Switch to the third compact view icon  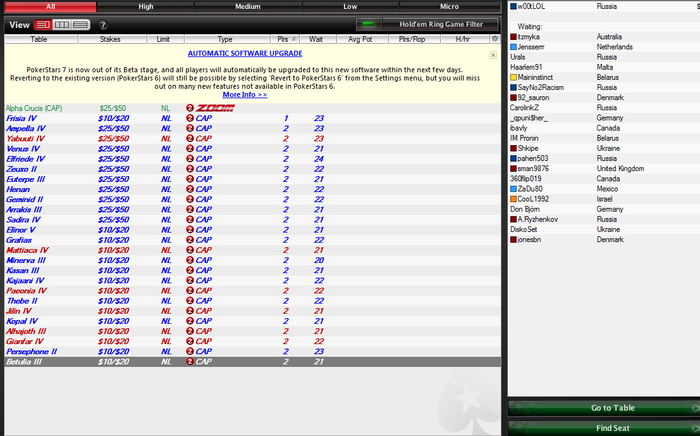click(x=80, y=25)
